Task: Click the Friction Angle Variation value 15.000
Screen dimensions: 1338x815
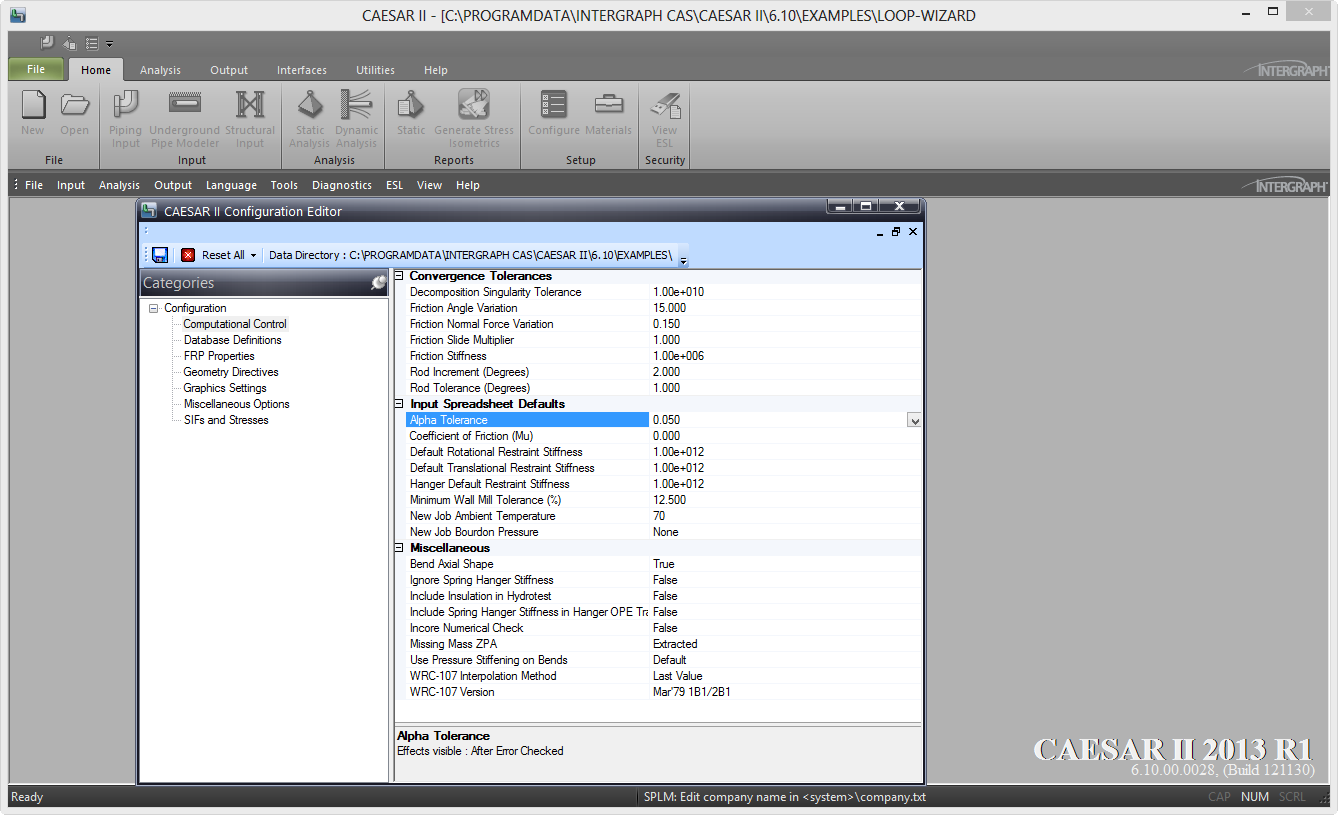Action: 670,308
